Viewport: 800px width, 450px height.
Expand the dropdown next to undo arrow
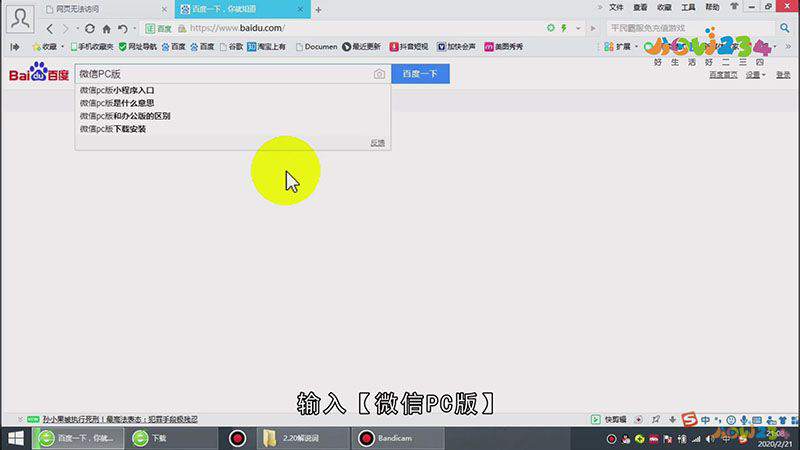coord(135,29)
